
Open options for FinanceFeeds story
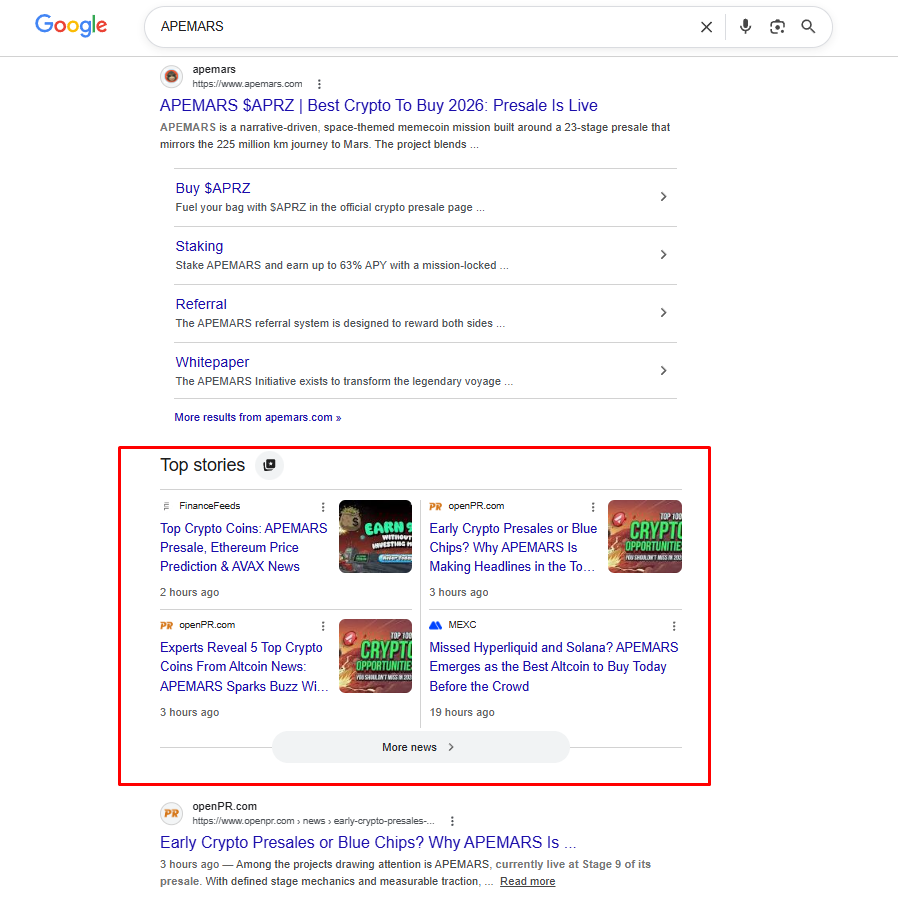tap(323, 507)
